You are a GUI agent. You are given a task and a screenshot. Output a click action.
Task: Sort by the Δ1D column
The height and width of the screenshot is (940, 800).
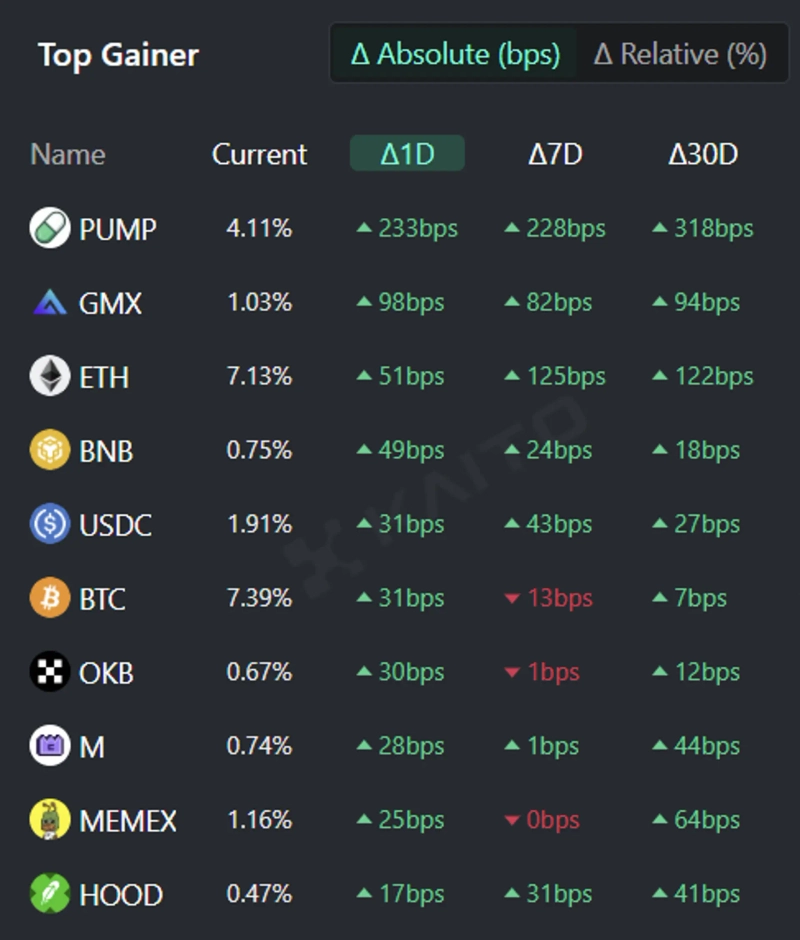tap(407, 154)
